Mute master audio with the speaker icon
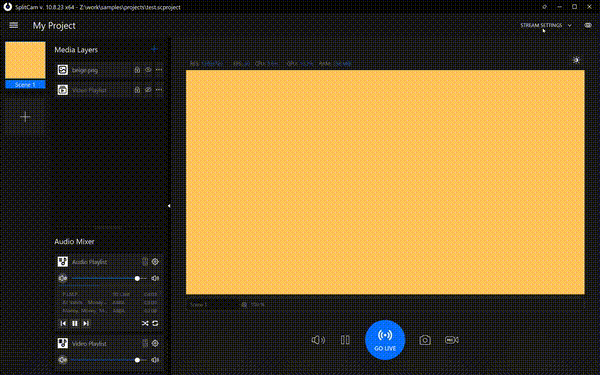This screenshot has height=375, width=600. 318,340
